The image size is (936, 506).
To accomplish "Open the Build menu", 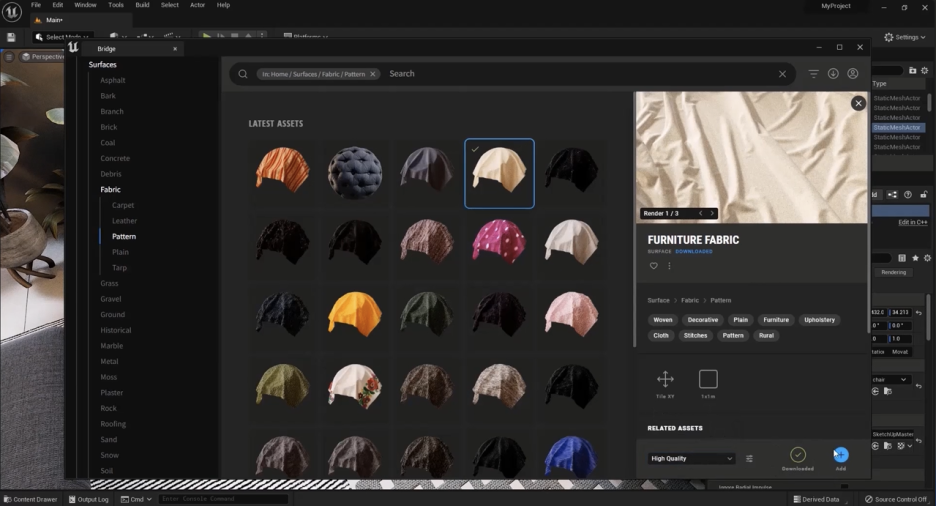I will point(142,5).
